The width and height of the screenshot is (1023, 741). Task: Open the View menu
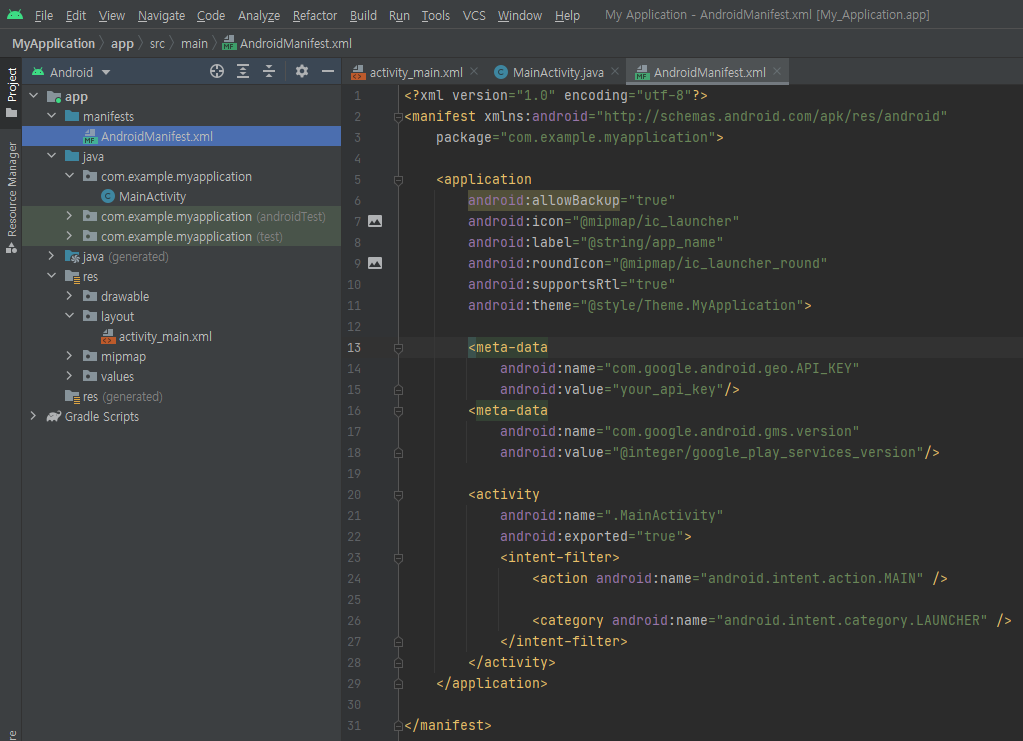pos(112,15)
